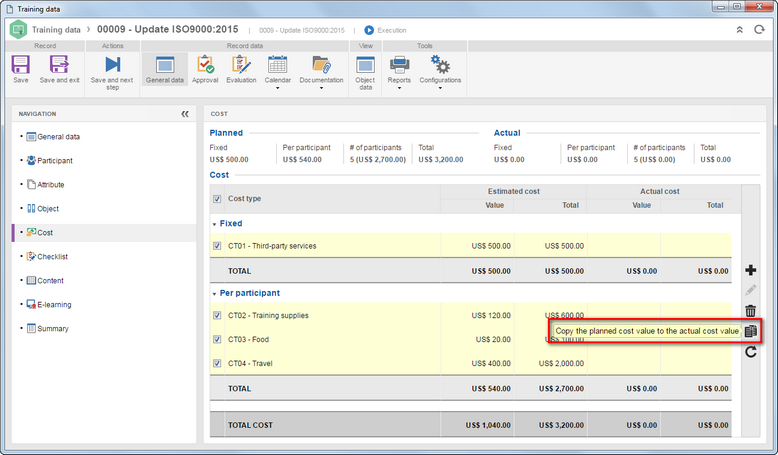778x455 pixels.
Task: Go to Content in navigation
Action: point(45,280)
